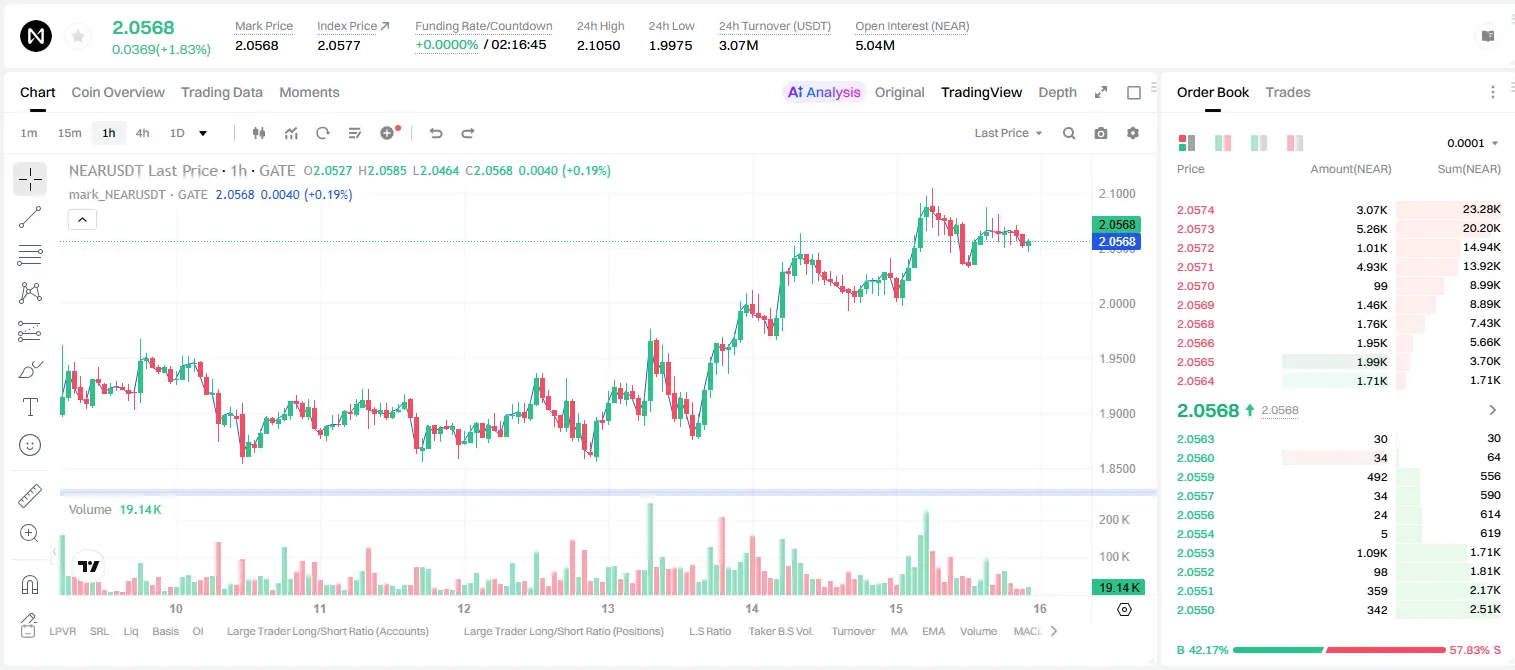Select the text annotation tool
Viewport: 1515px width, 670px height.
point(30,407)
